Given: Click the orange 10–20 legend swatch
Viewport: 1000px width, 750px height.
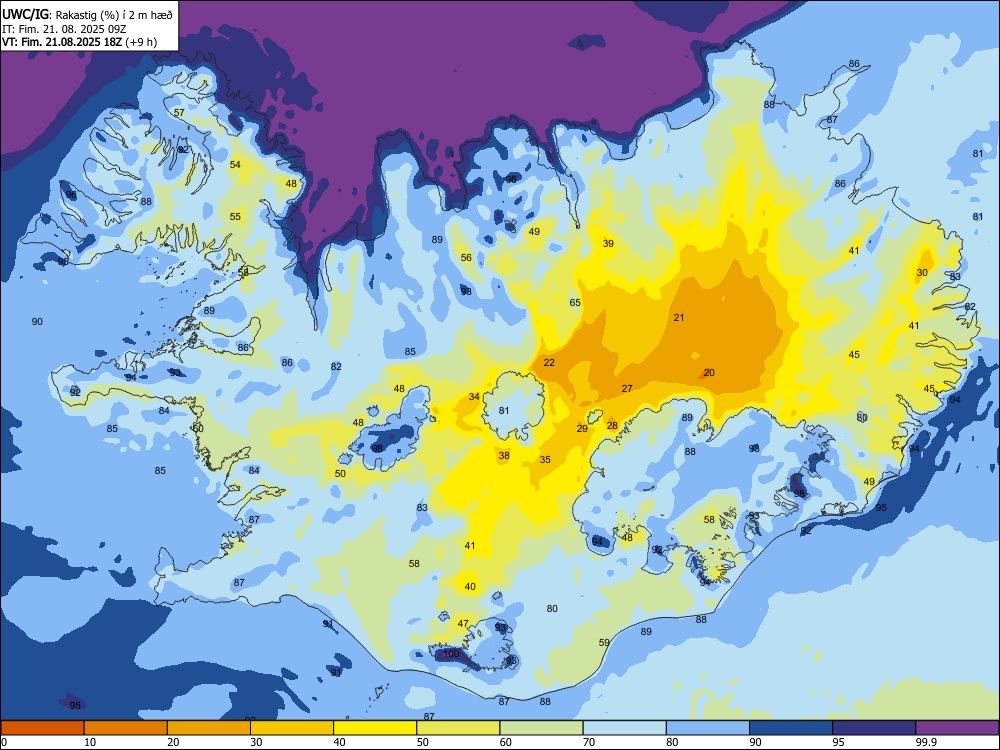Looking at the screenshot, I should click(x=126, y=728).
